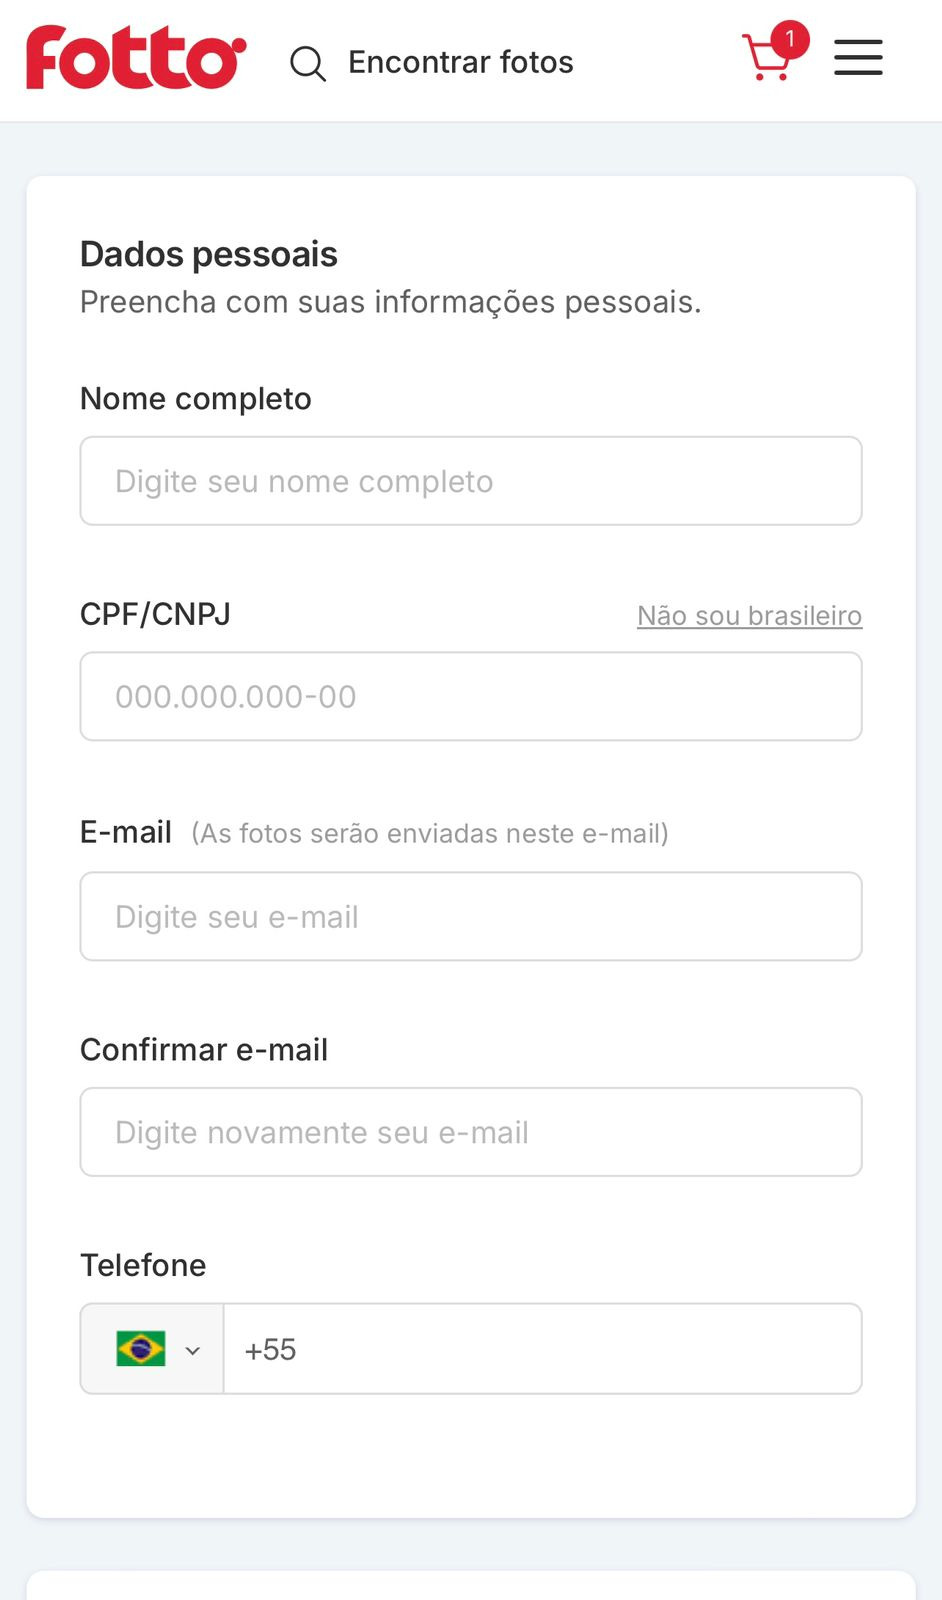Click the CPF/CNPJ number field
Image resolution: width=942 pixels, height=1600 pixels.
[x=471, y=697]
